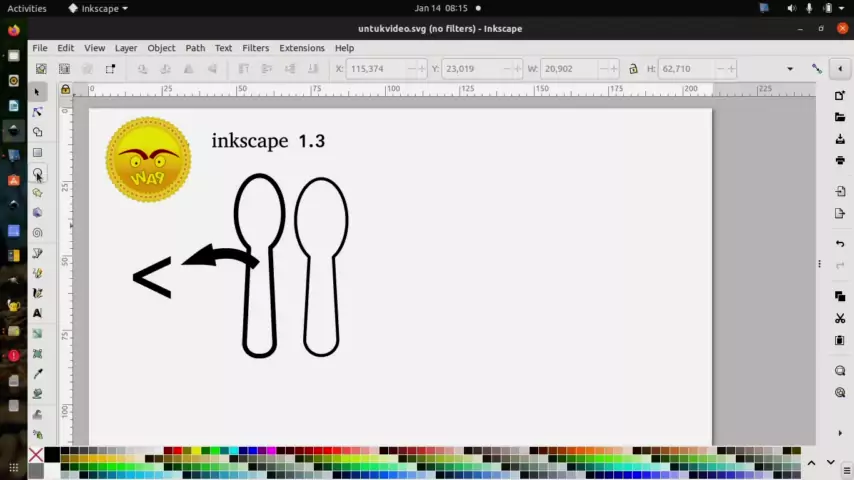Click the Undo arrow icon

coord(840,244)
